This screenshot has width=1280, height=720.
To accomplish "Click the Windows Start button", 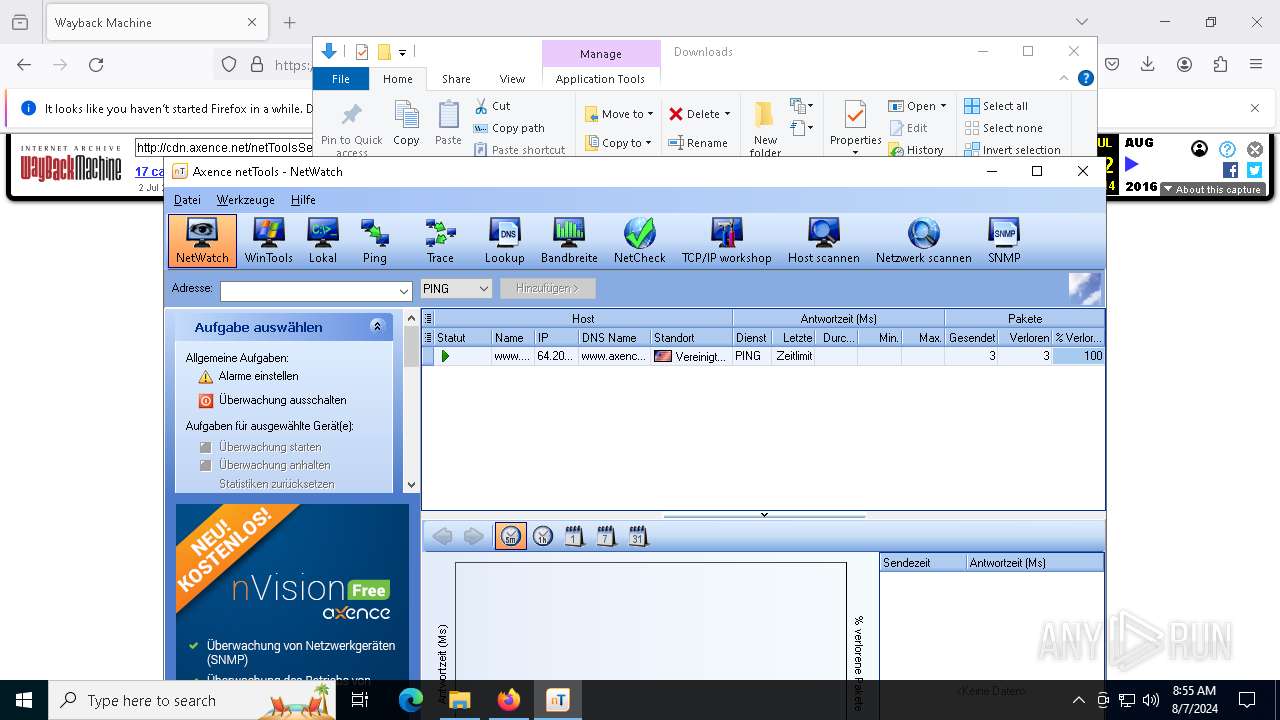I will point(24,700).
